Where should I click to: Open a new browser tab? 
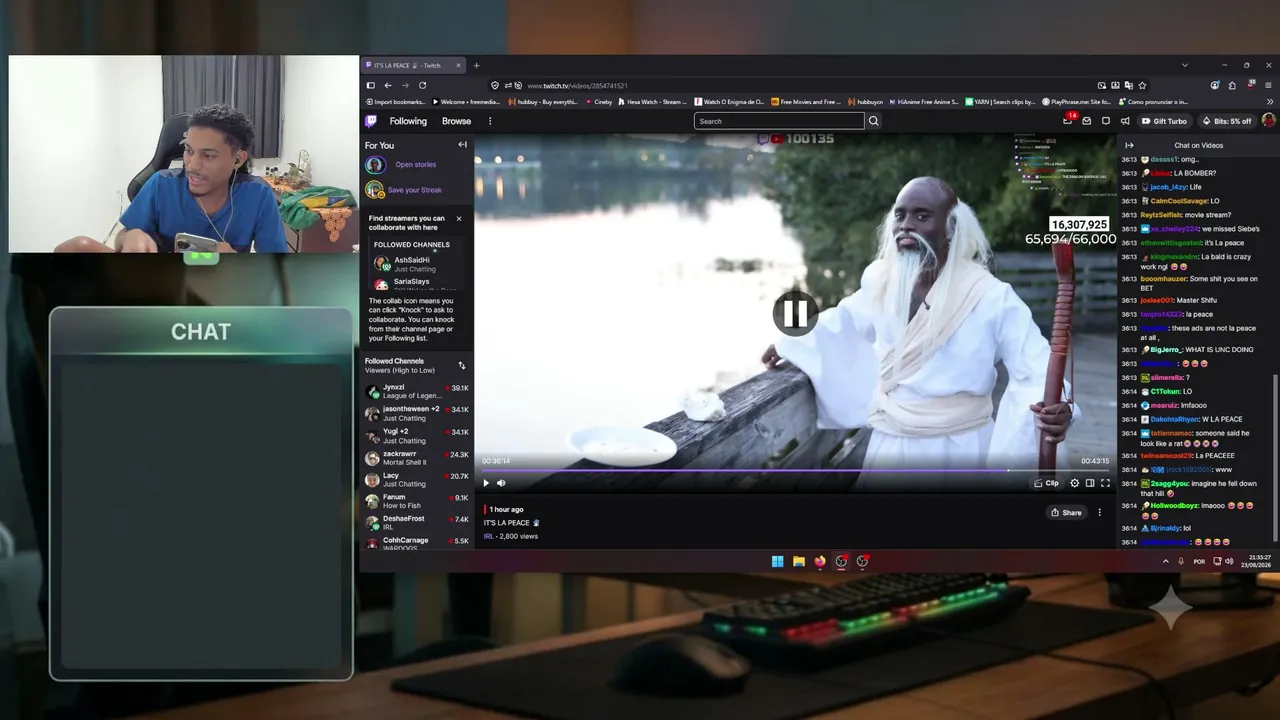[476, 65]
